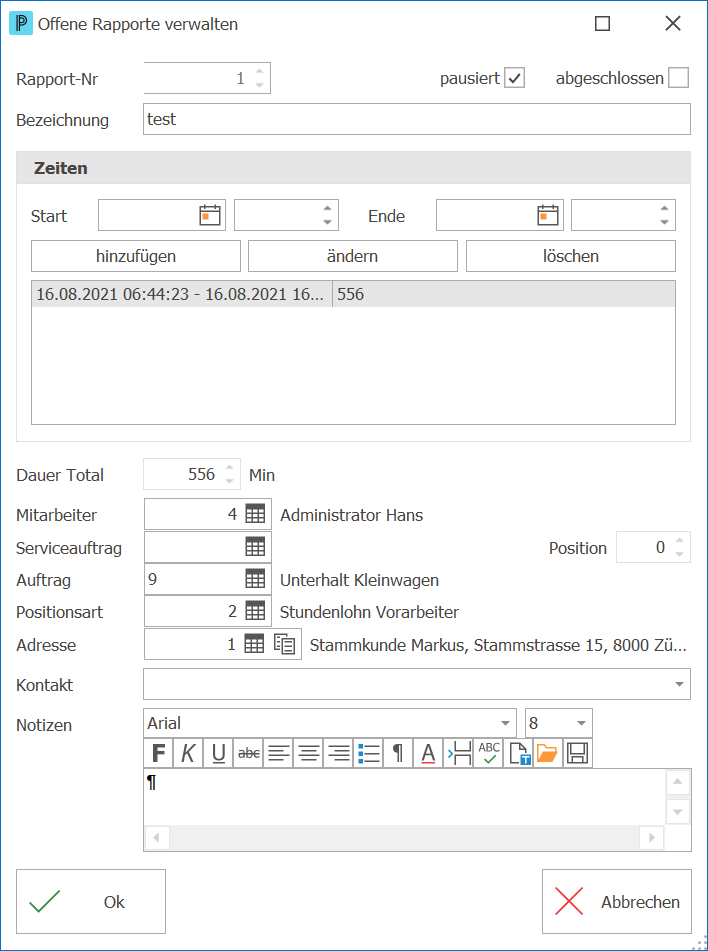
Task: Click the Stammkunde Markus address text
Action: (x=498, y=645)
